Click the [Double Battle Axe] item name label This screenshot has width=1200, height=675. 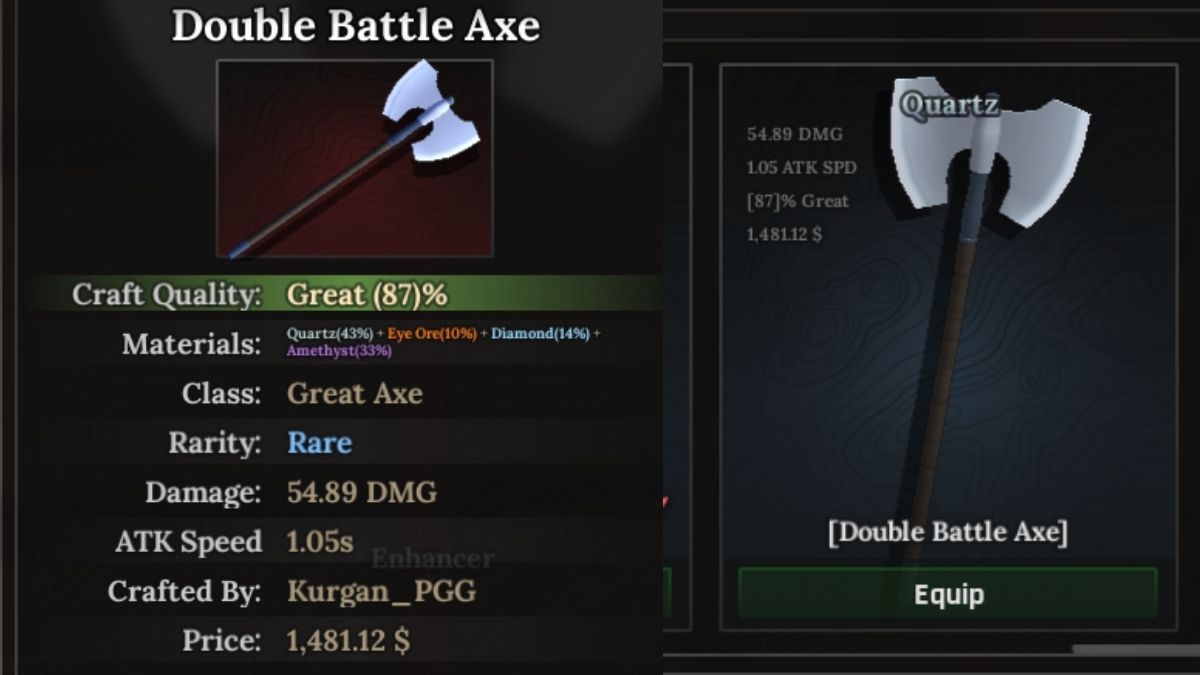948,531
